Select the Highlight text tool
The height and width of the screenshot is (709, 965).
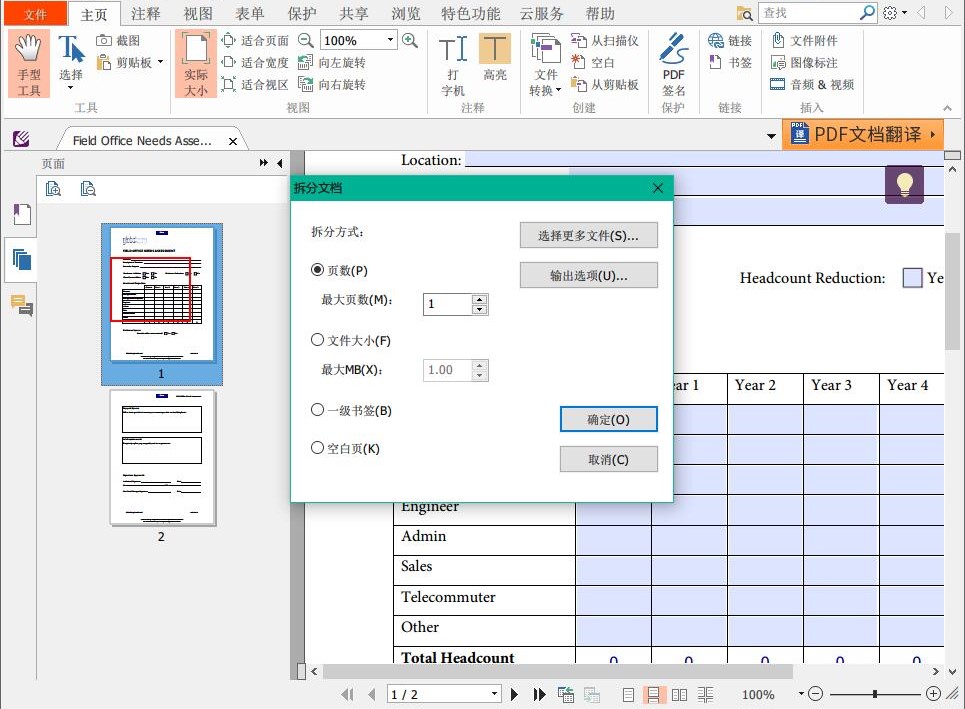pos(495,60)
